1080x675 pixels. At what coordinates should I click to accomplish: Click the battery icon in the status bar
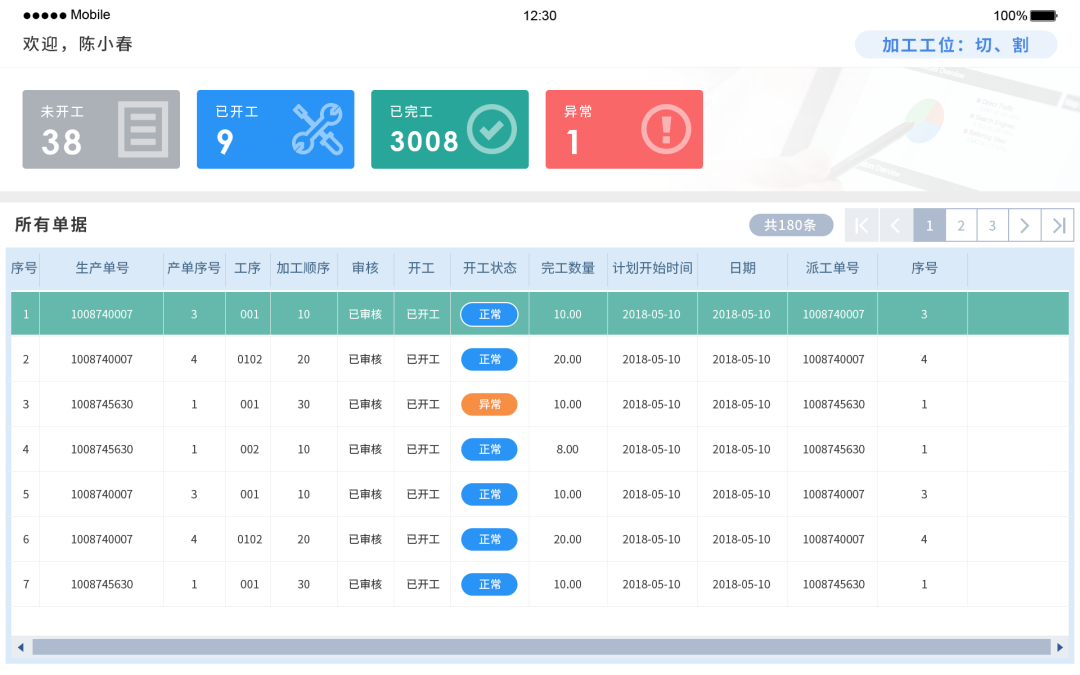pyautogui.click(x=1041, y=15)
